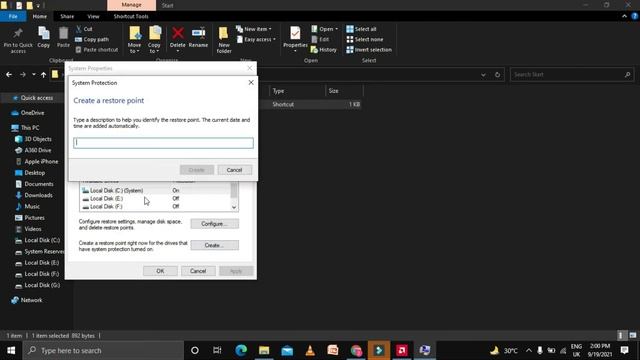Open the File tab
The width and height of the screenshot is (640, 360).
click(13, 16)
